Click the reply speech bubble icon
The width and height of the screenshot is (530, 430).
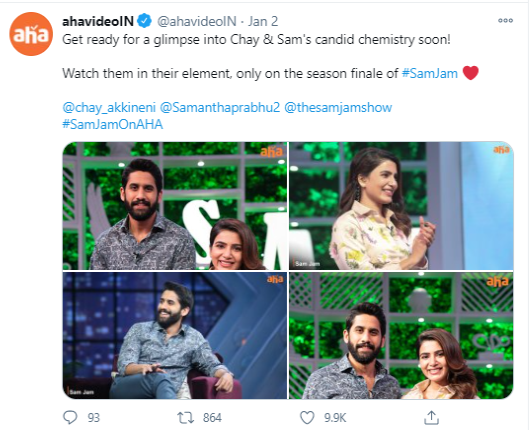click(x=70, y=417)
